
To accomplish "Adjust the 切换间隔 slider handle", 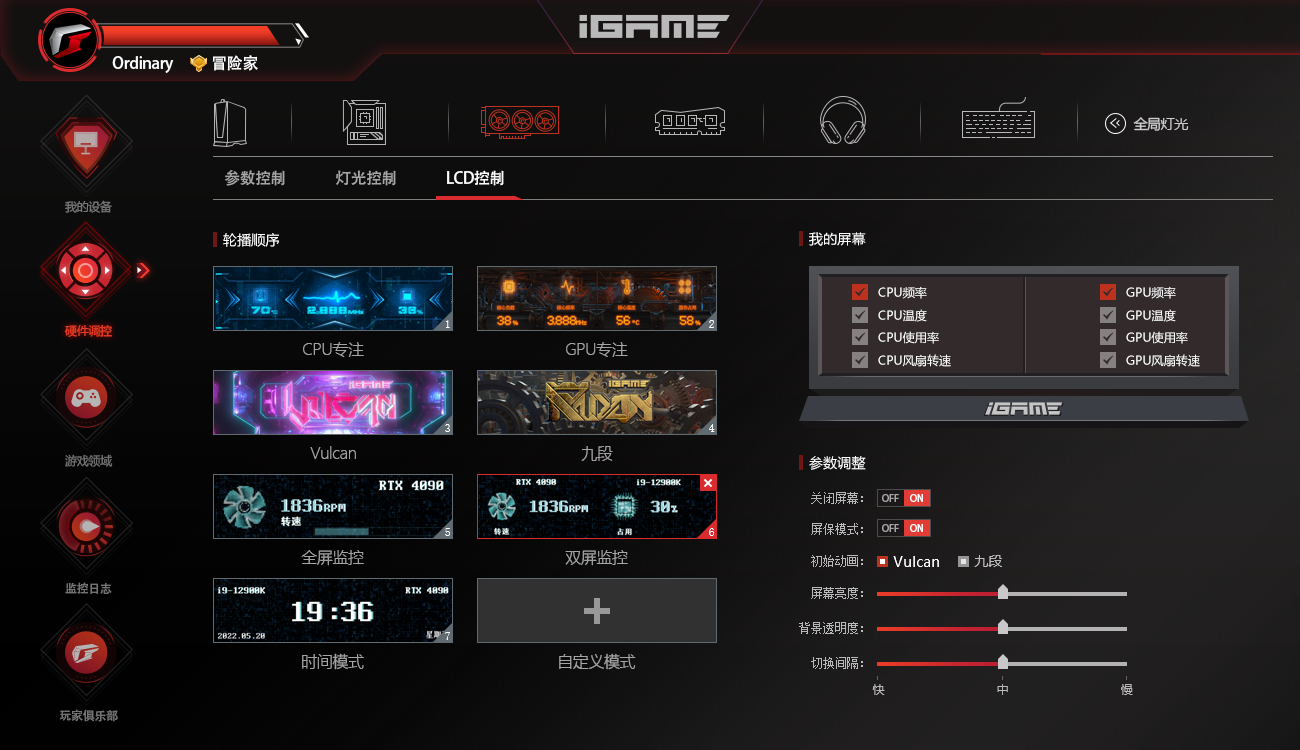I will coord(1002,662).
